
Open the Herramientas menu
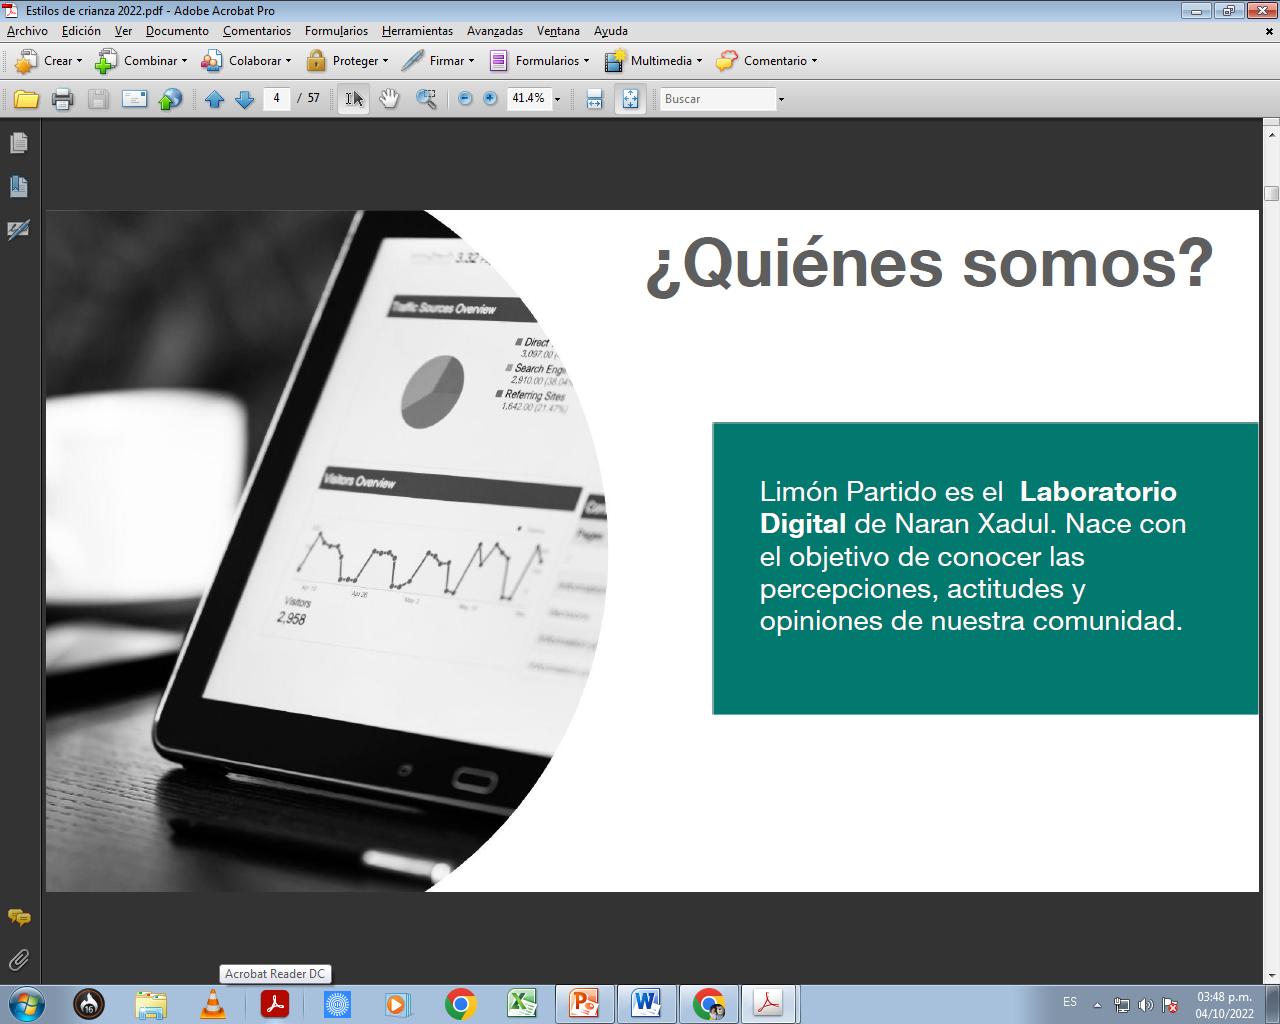click(417, 31)
